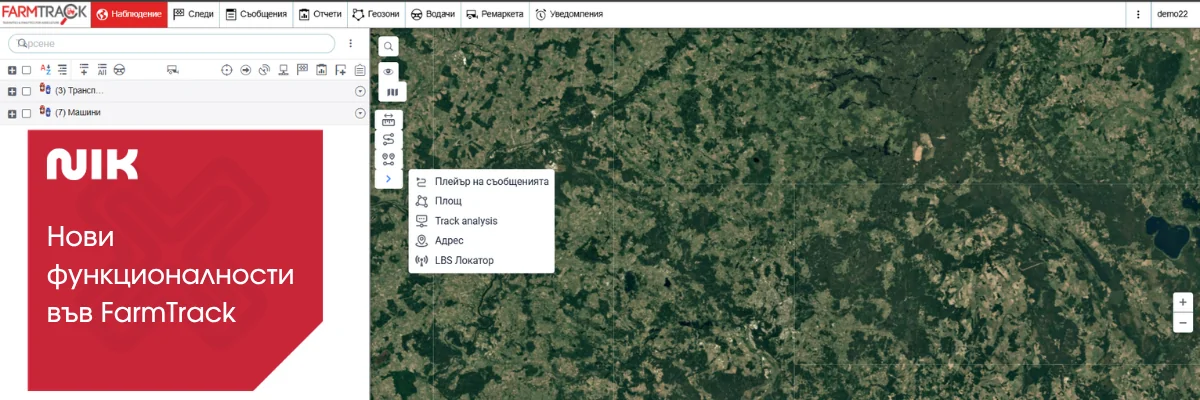Screen dimensions: 1200x400
Task: Switch to the Водачи drivers tab
Action: point(432,14)
